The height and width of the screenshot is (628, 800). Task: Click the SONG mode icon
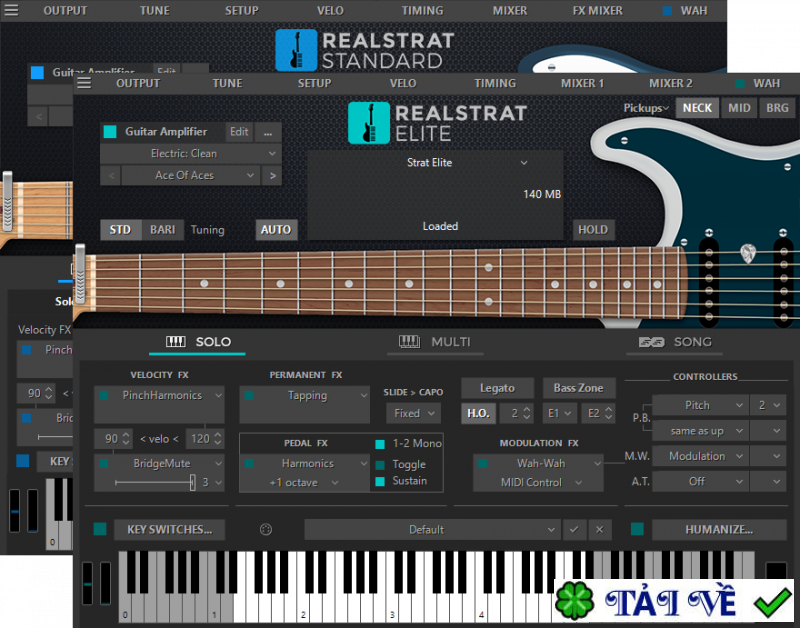coord(652,342)
